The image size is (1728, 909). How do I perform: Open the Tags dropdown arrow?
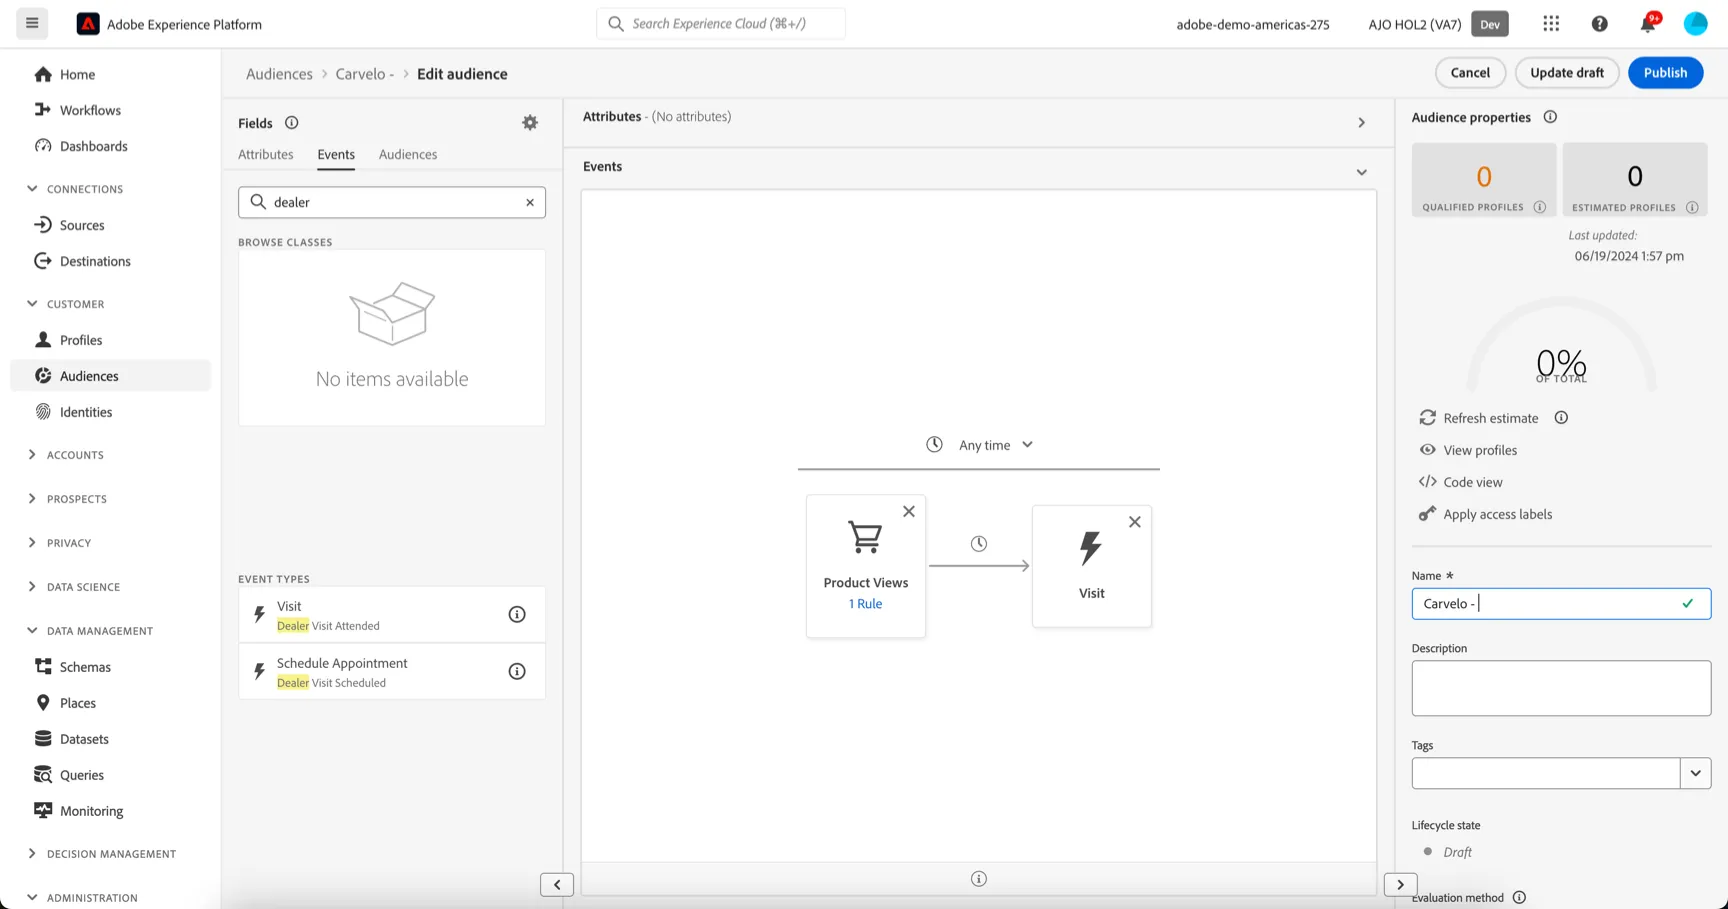pyautogui.click(x=1696, y=773)
